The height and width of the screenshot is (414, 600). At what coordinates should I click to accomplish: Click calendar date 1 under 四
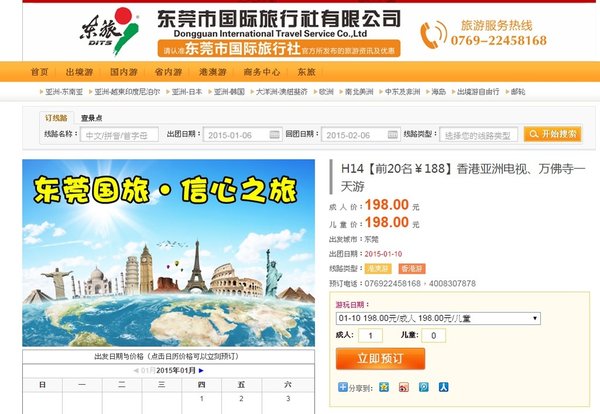coord(202,399)
